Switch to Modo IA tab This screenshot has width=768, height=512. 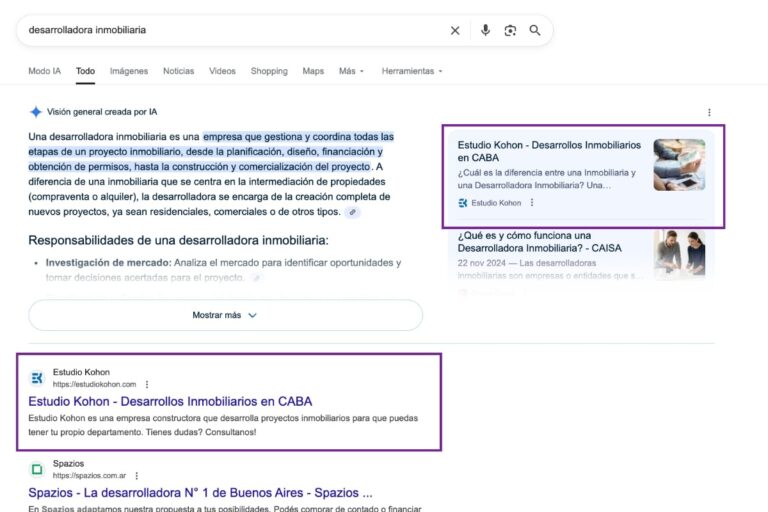pyautogui.click(x=45, y=71)
